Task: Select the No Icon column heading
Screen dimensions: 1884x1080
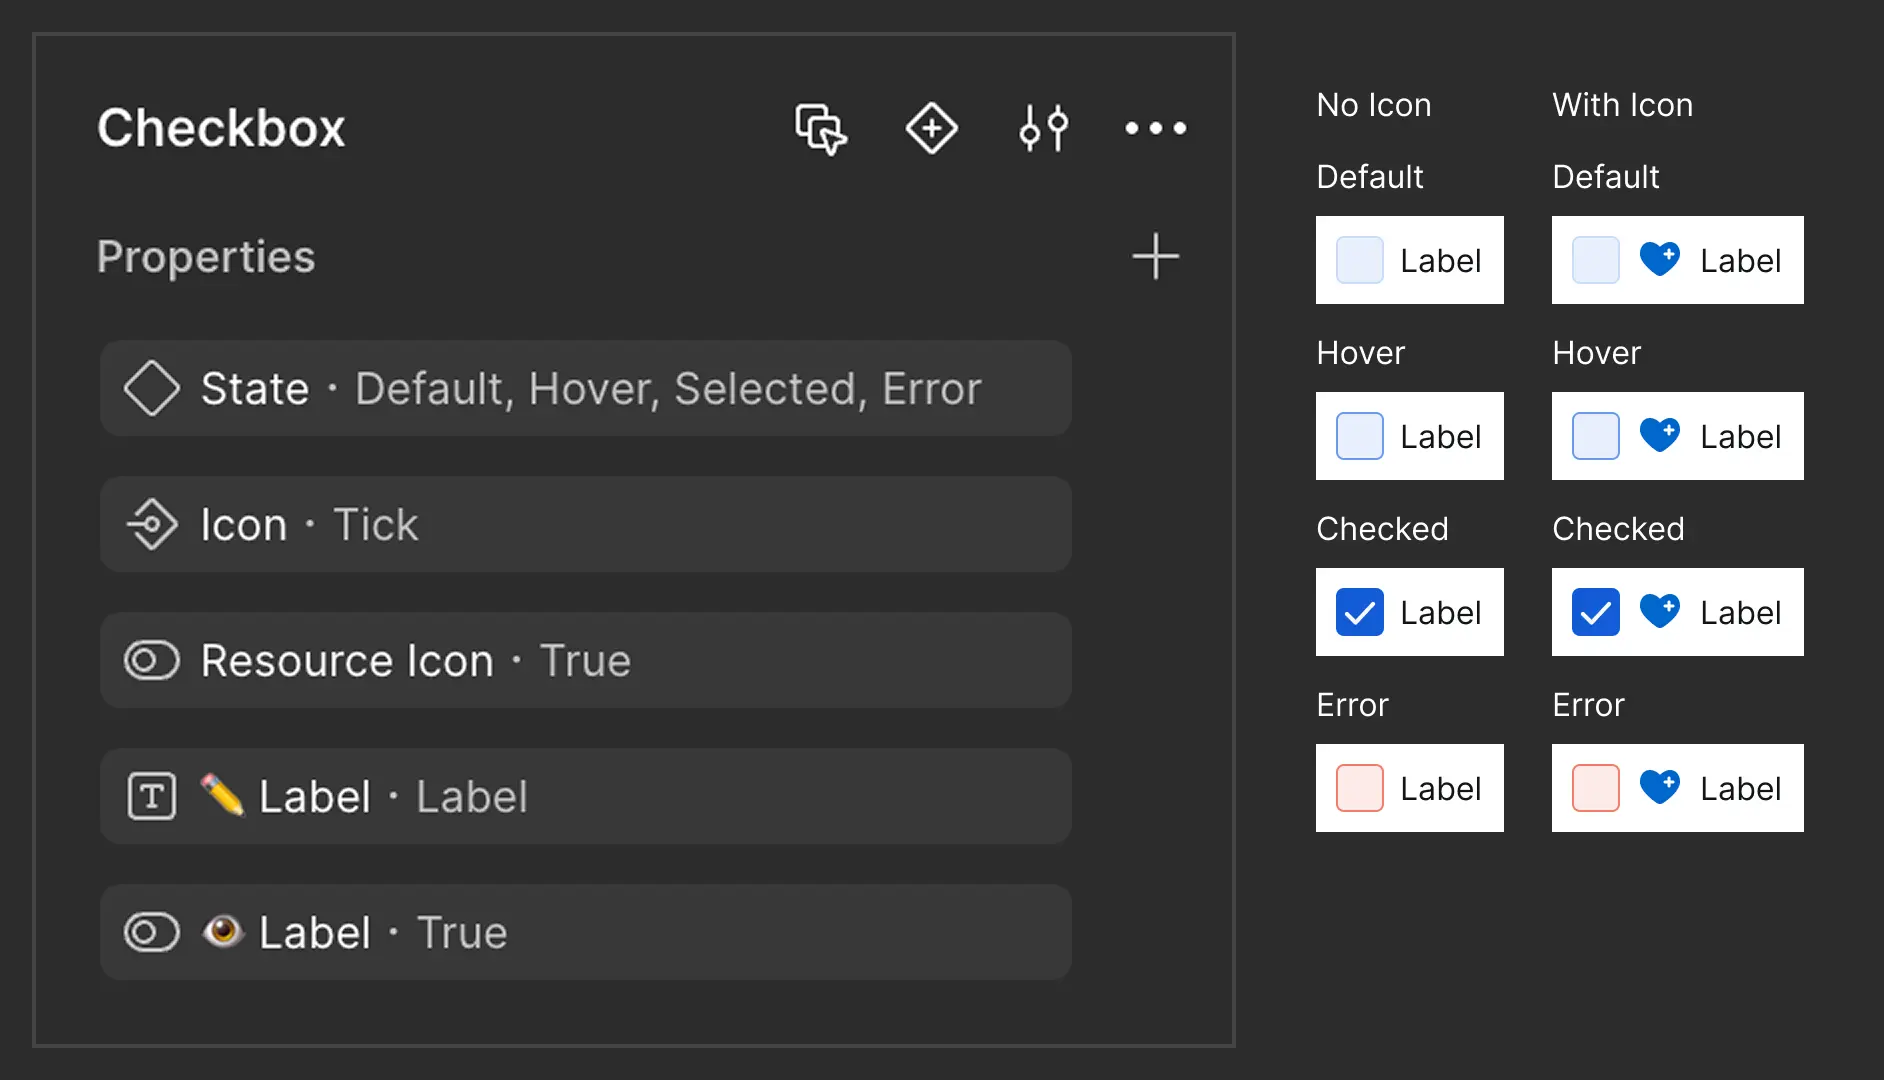Action: pos(1374,104)
